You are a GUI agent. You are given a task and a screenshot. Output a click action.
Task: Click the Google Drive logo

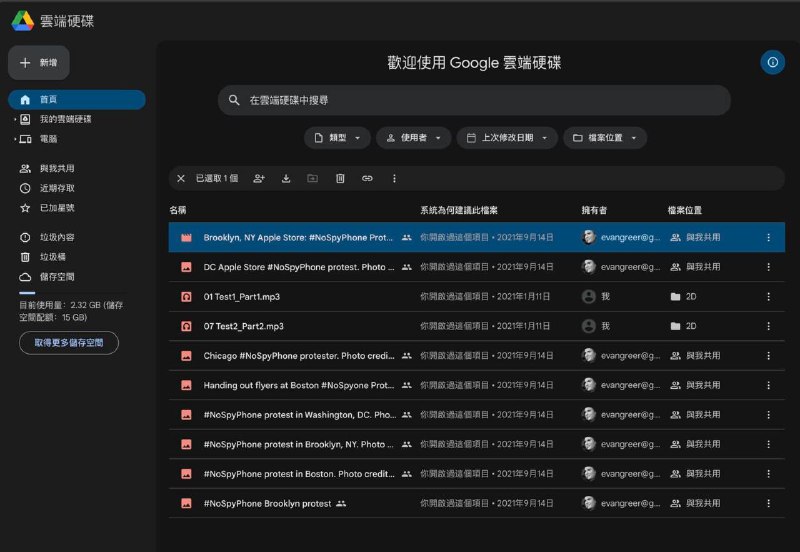22,21
